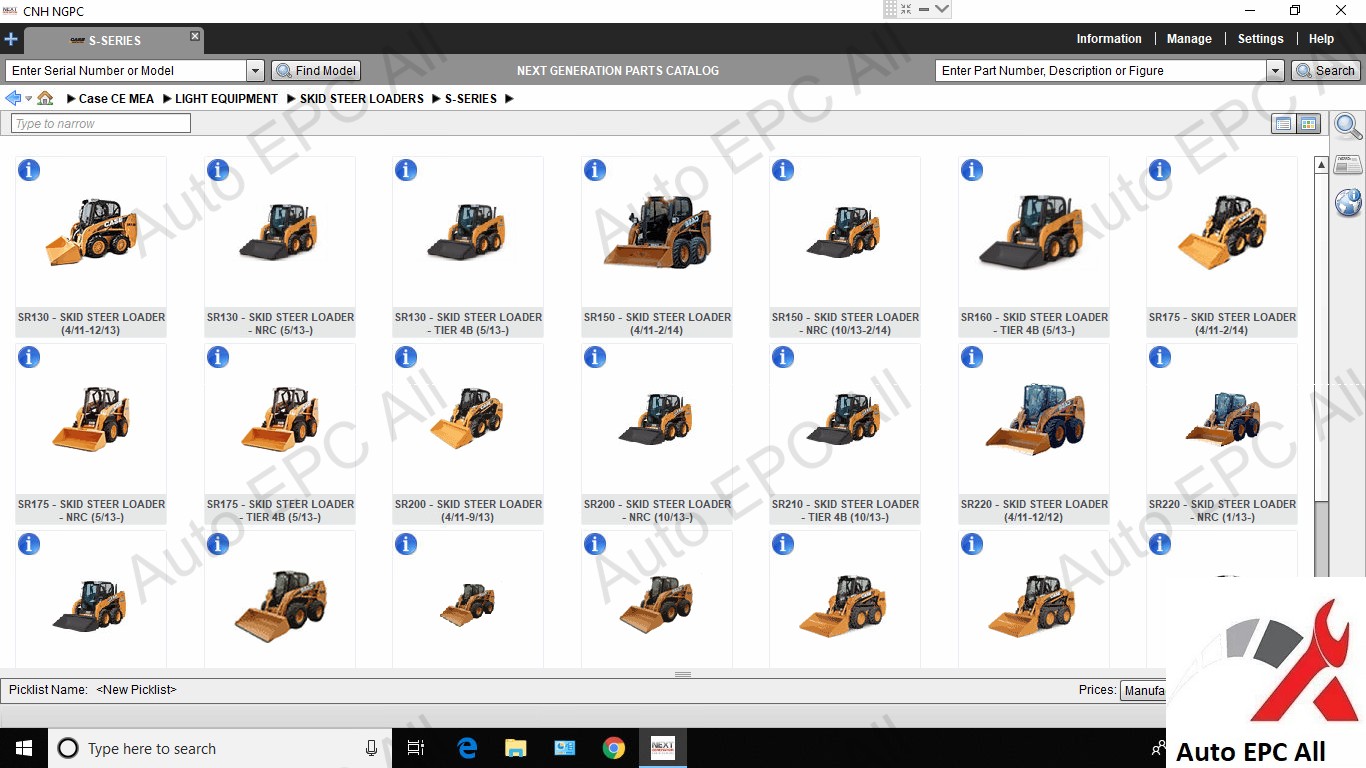Open the Settings menu

1260,39
